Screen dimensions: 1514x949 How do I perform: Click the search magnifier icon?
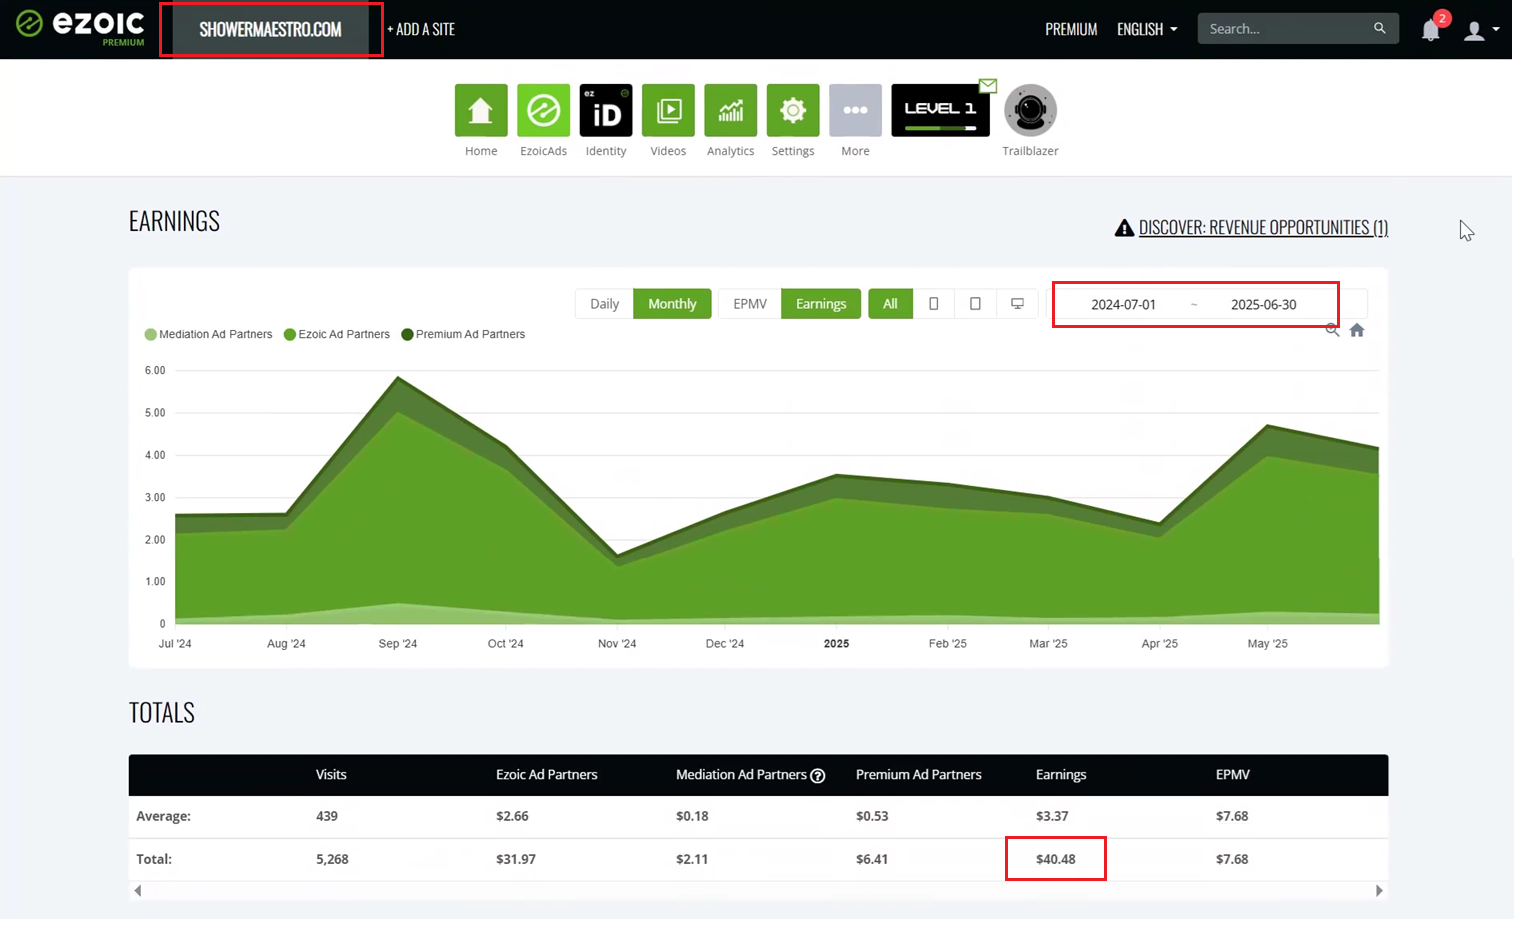click(1380, 28)
